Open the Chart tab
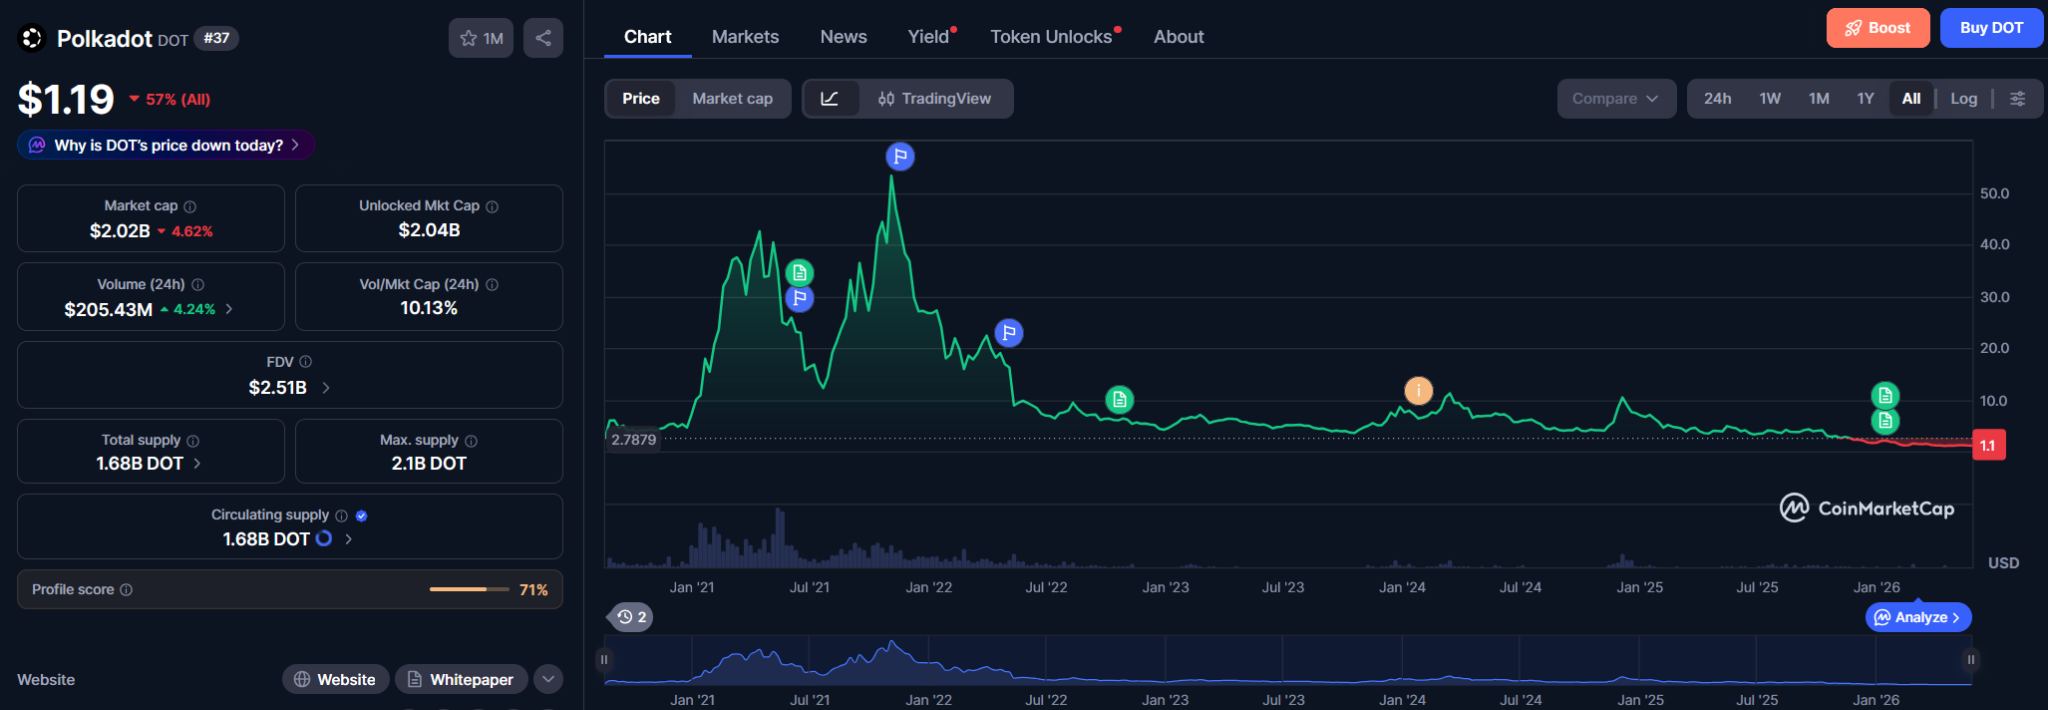 648,37
